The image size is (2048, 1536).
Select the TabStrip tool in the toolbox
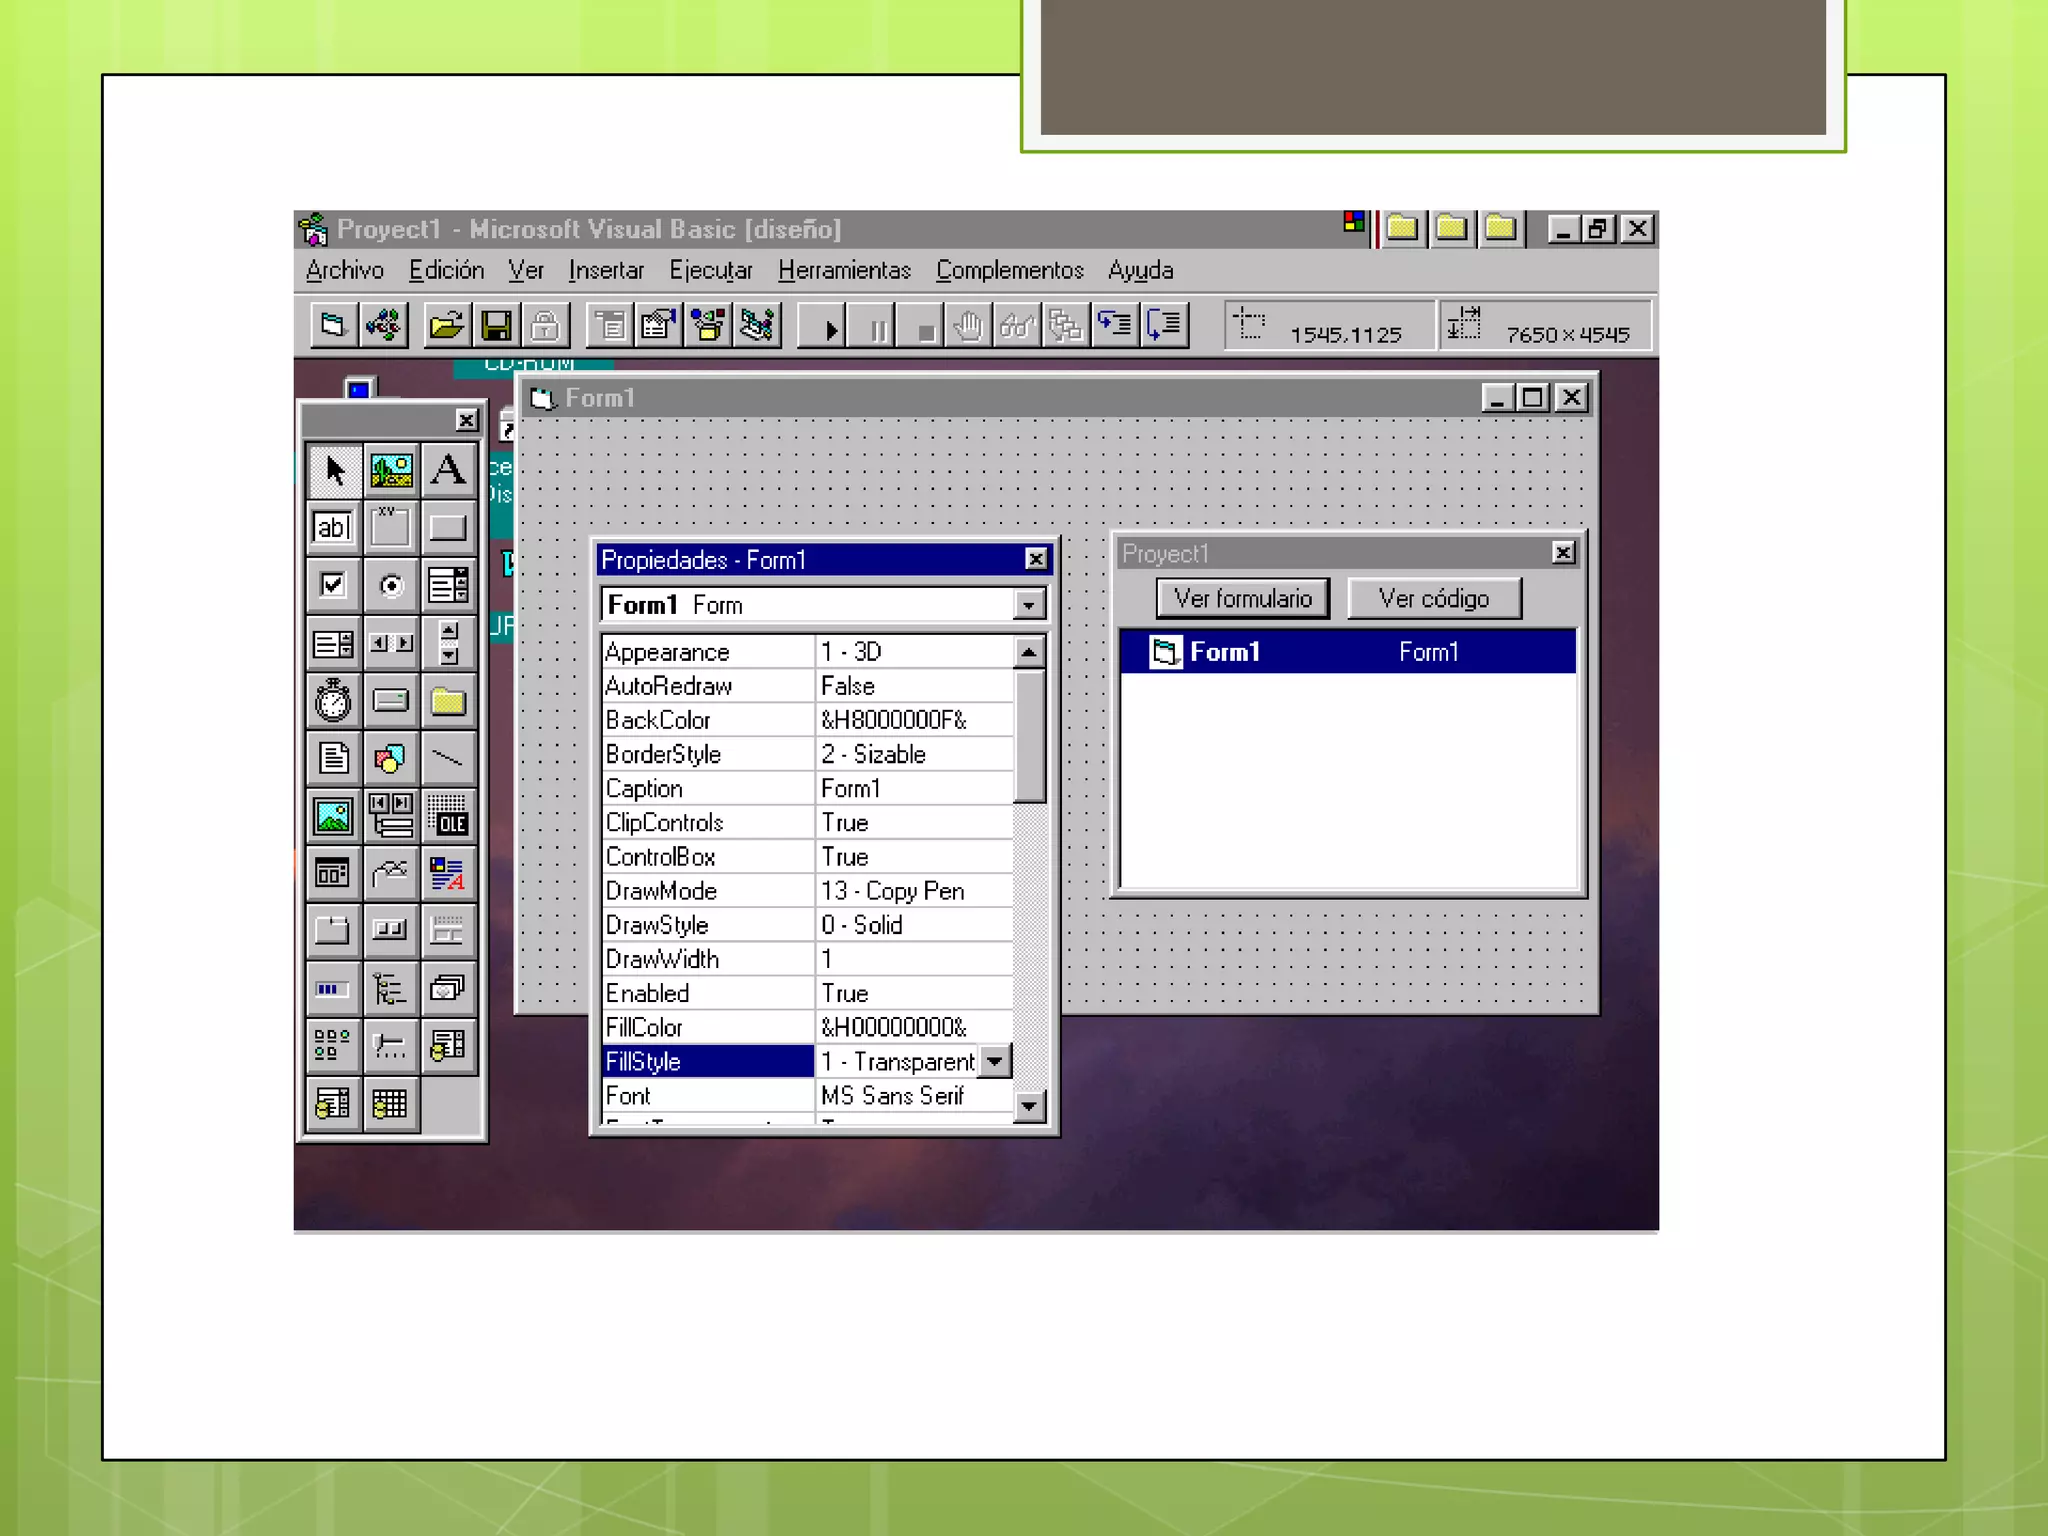point(333,931)
